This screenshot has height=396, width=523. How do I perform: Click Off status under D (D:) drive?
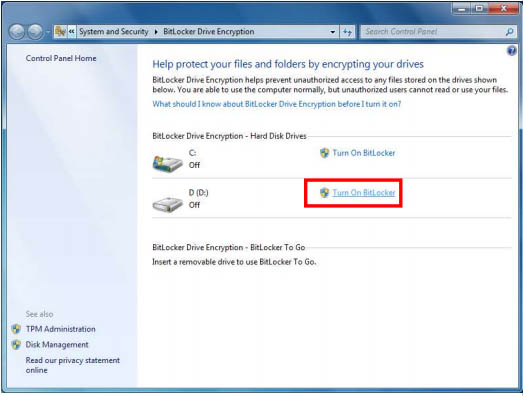pos(194,205)
